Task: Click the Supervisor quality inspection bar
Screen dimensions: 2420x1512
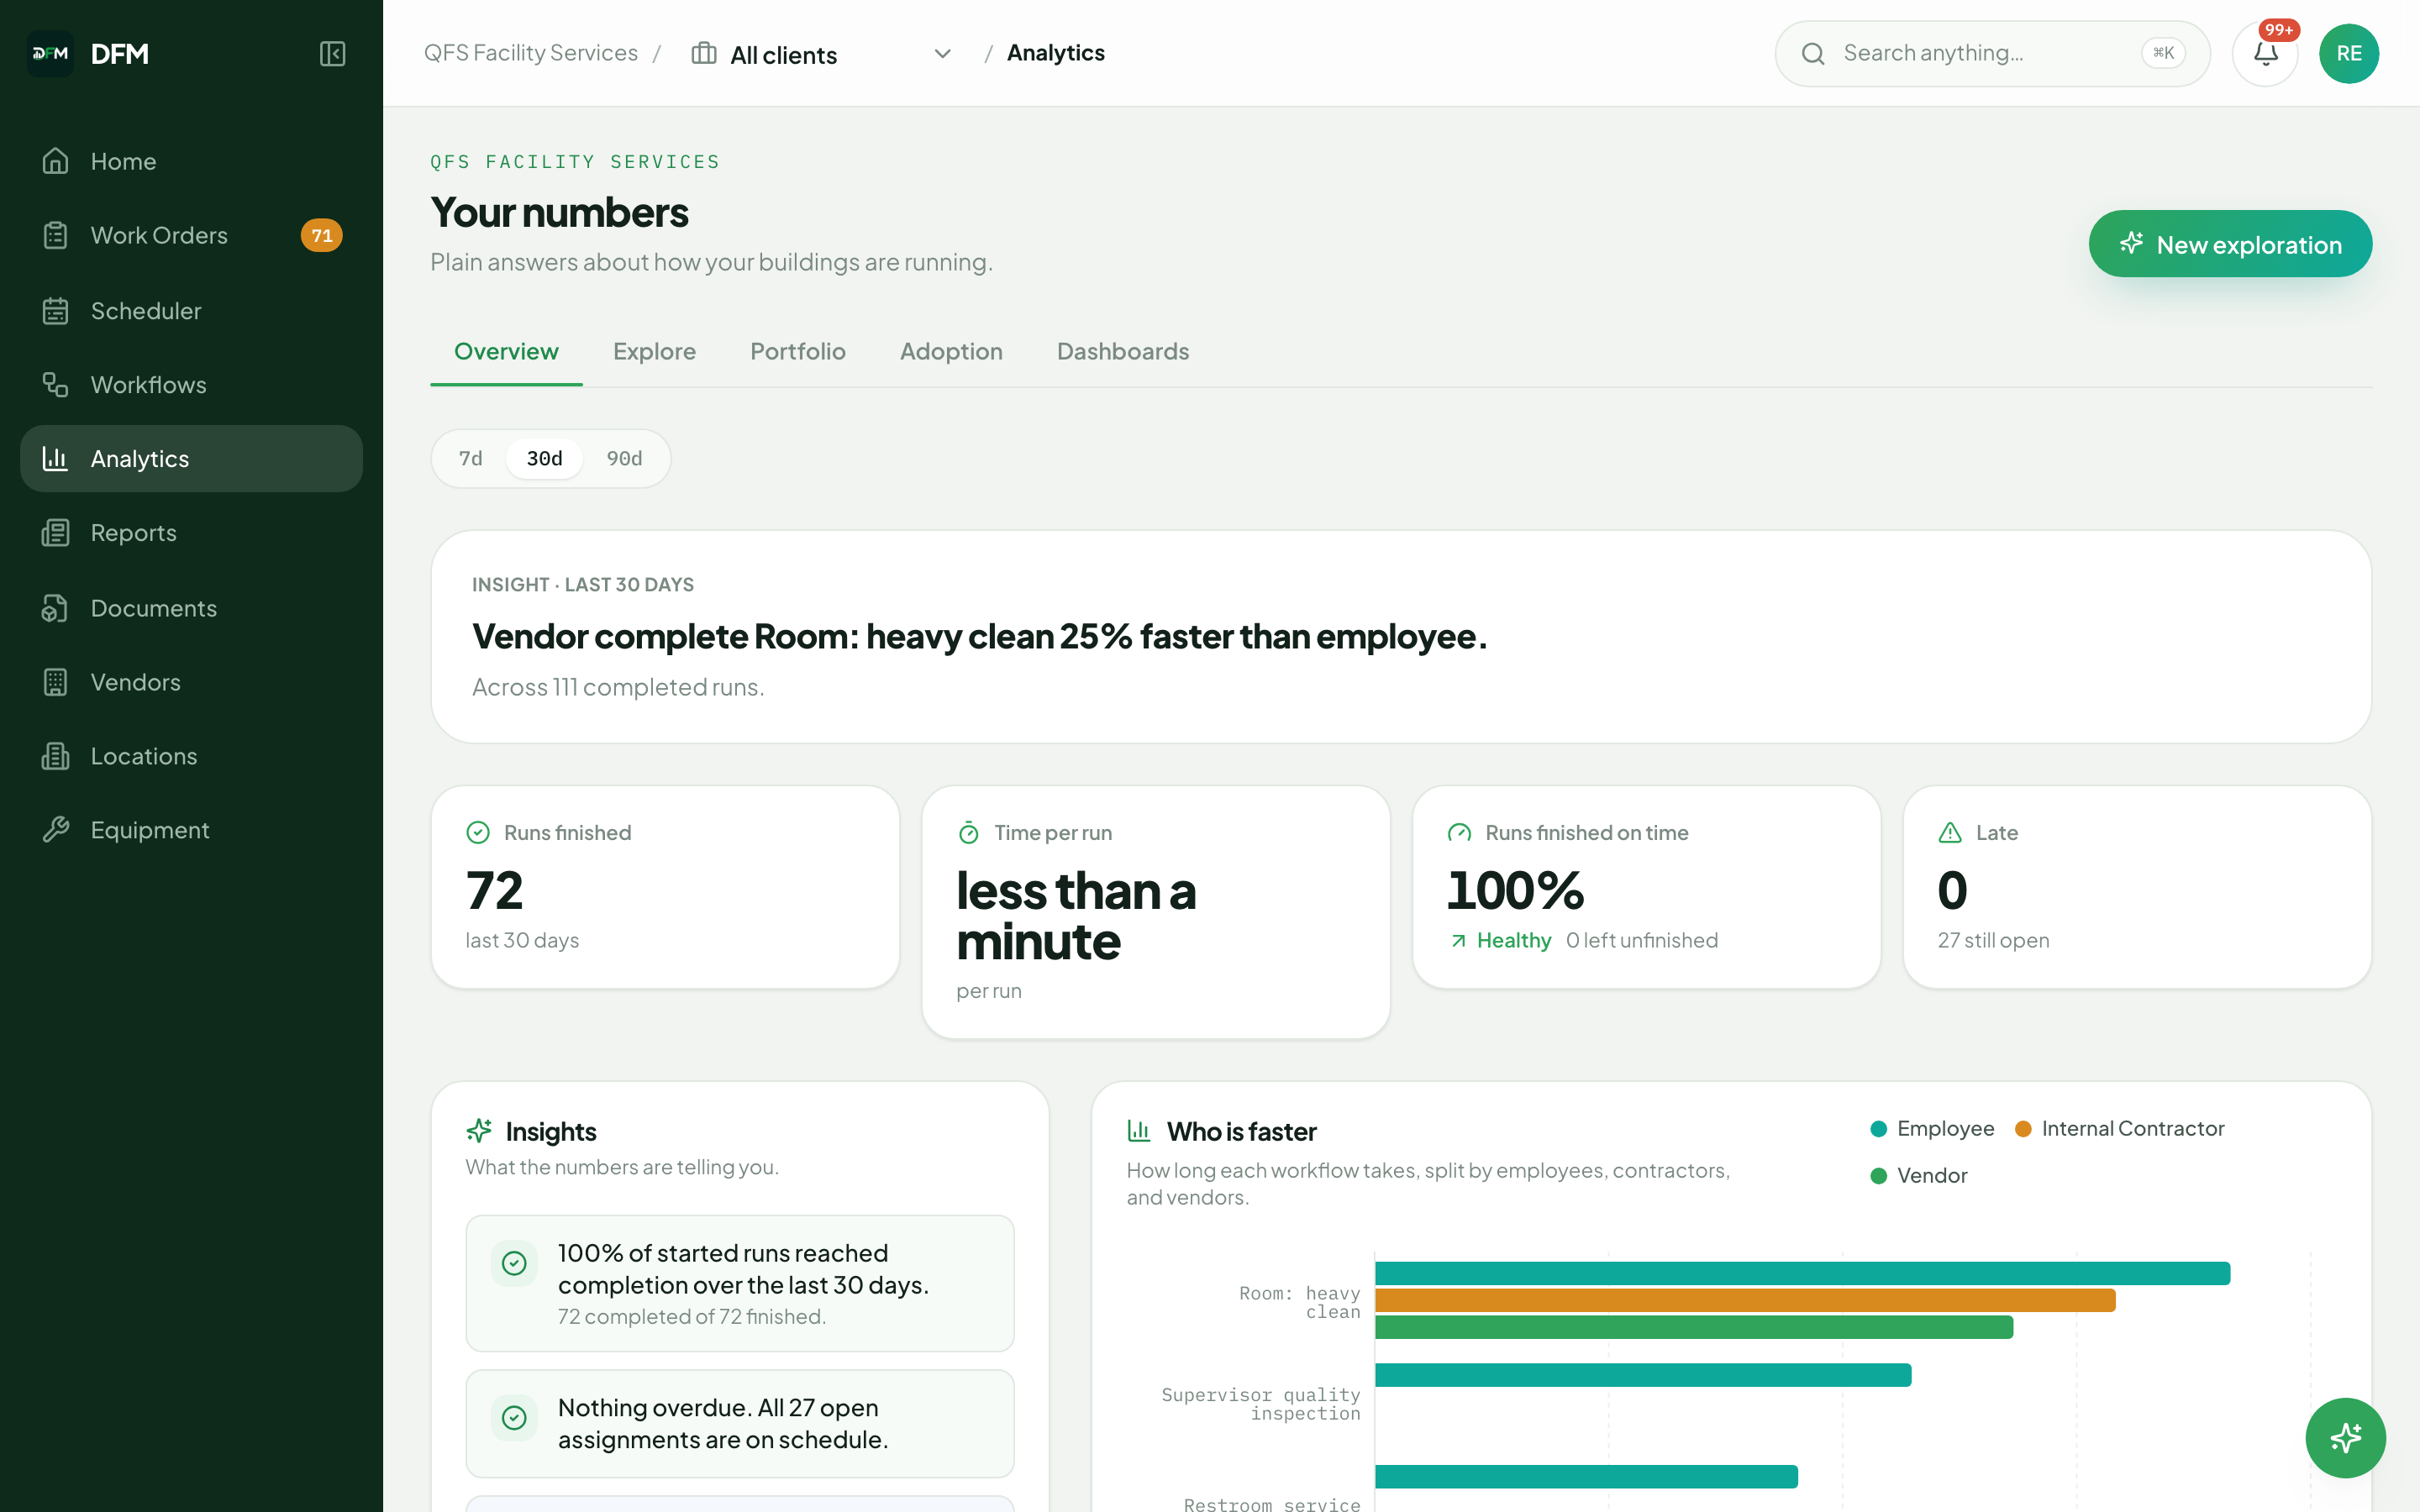Action: pos(1643,1375)
